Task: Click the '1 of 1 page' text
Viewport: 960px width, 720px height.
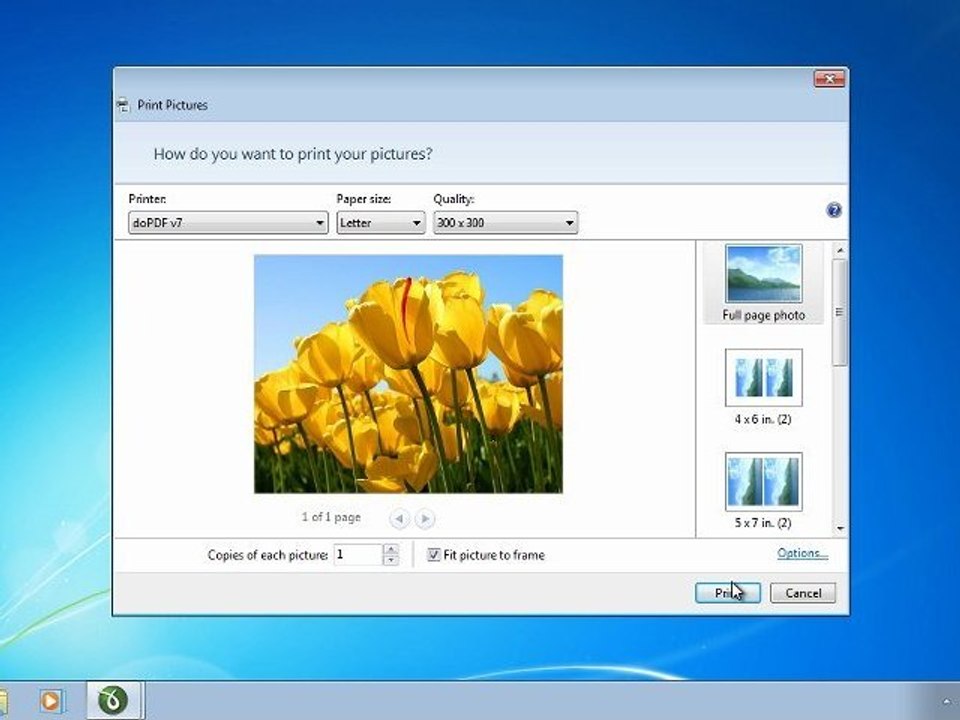Action: coord(331,517)
